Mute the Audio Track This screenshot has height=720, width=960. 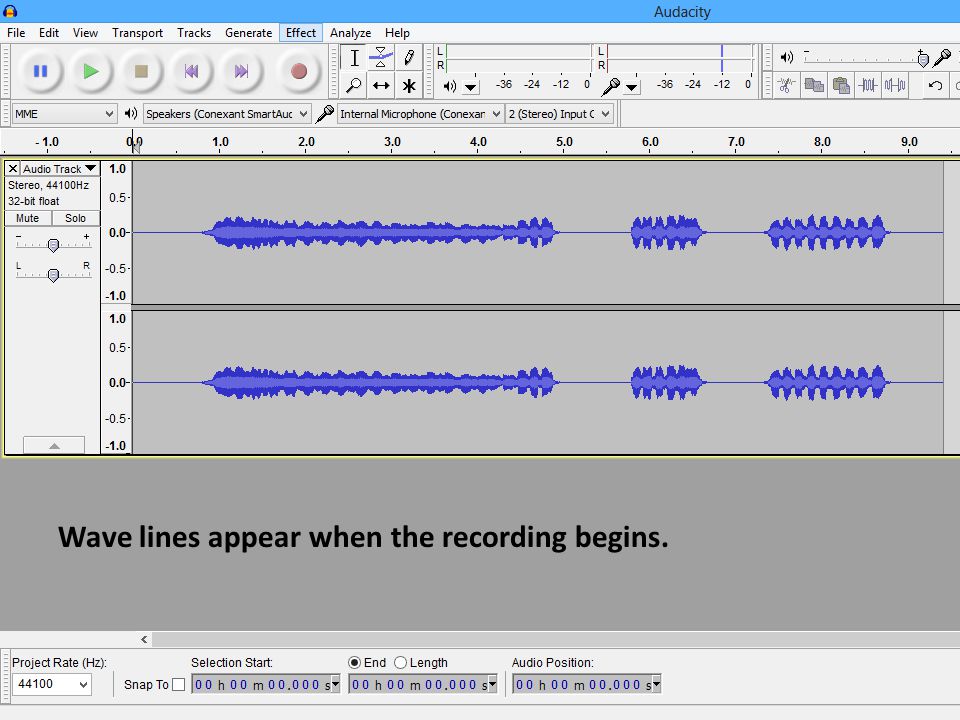(28, 218)
